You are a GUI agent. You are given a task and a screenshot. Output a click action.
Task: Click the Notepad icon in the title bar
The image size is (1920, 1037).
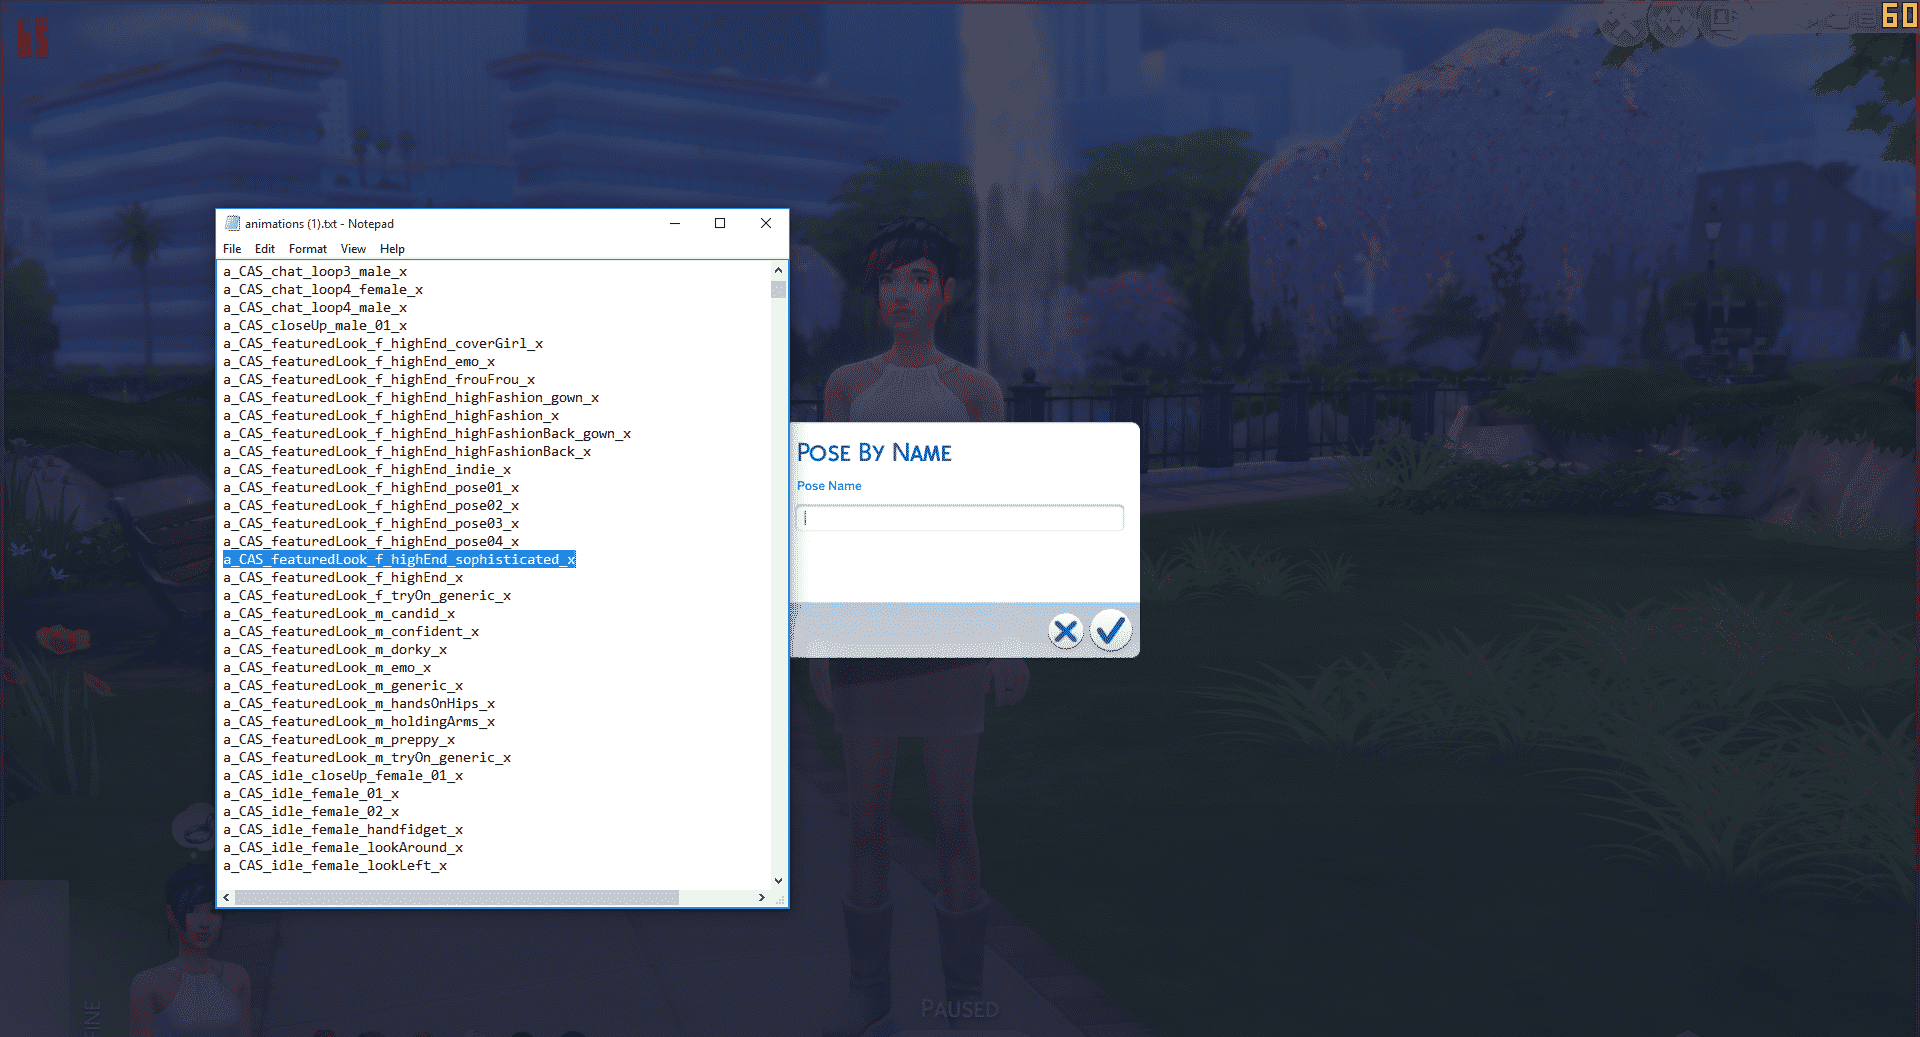point(234,223)
